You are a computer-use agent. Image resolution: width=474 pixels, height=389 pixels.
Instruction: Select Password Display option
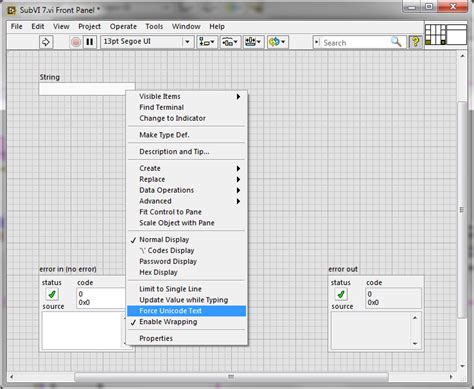[x=187, y=262]
